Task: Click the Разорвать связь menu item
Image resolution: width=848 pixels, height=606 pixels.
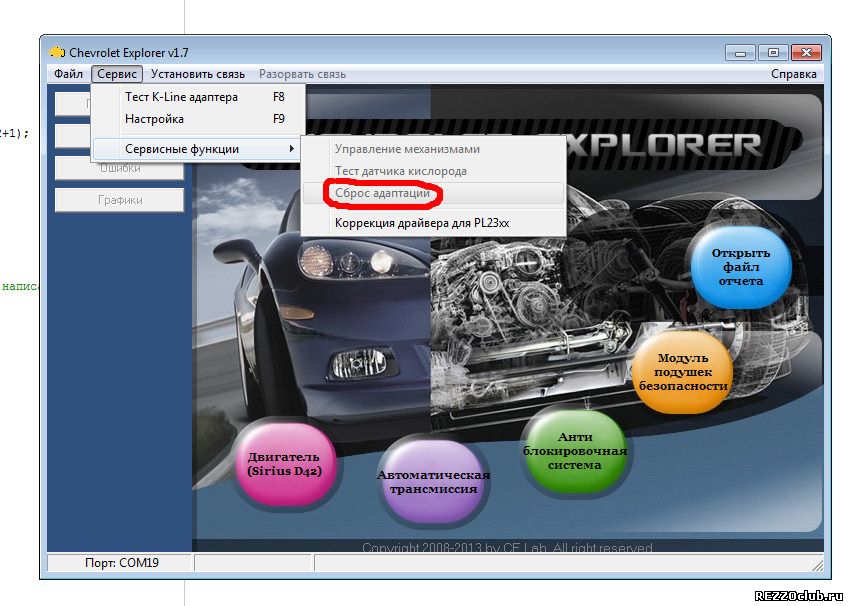Action: [x=302, y=74]
